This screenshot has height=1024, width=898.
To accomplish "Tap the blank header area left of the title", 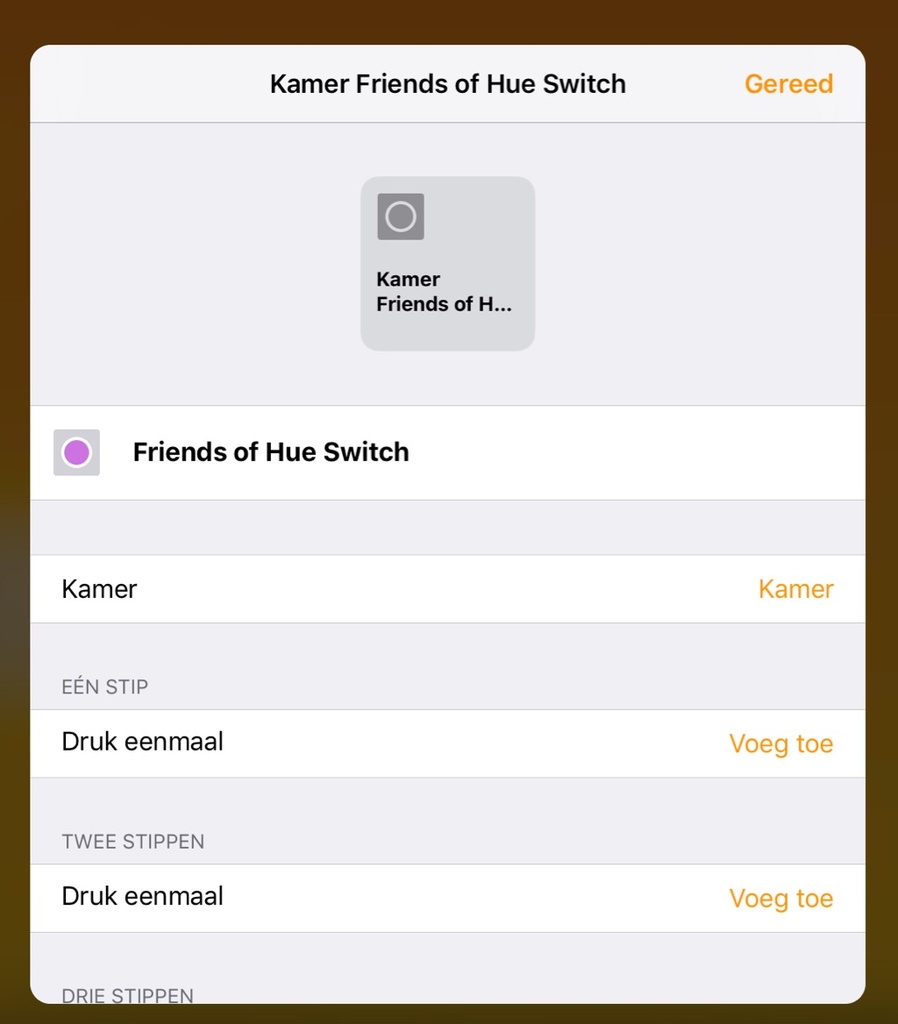I will click(140, 84).
